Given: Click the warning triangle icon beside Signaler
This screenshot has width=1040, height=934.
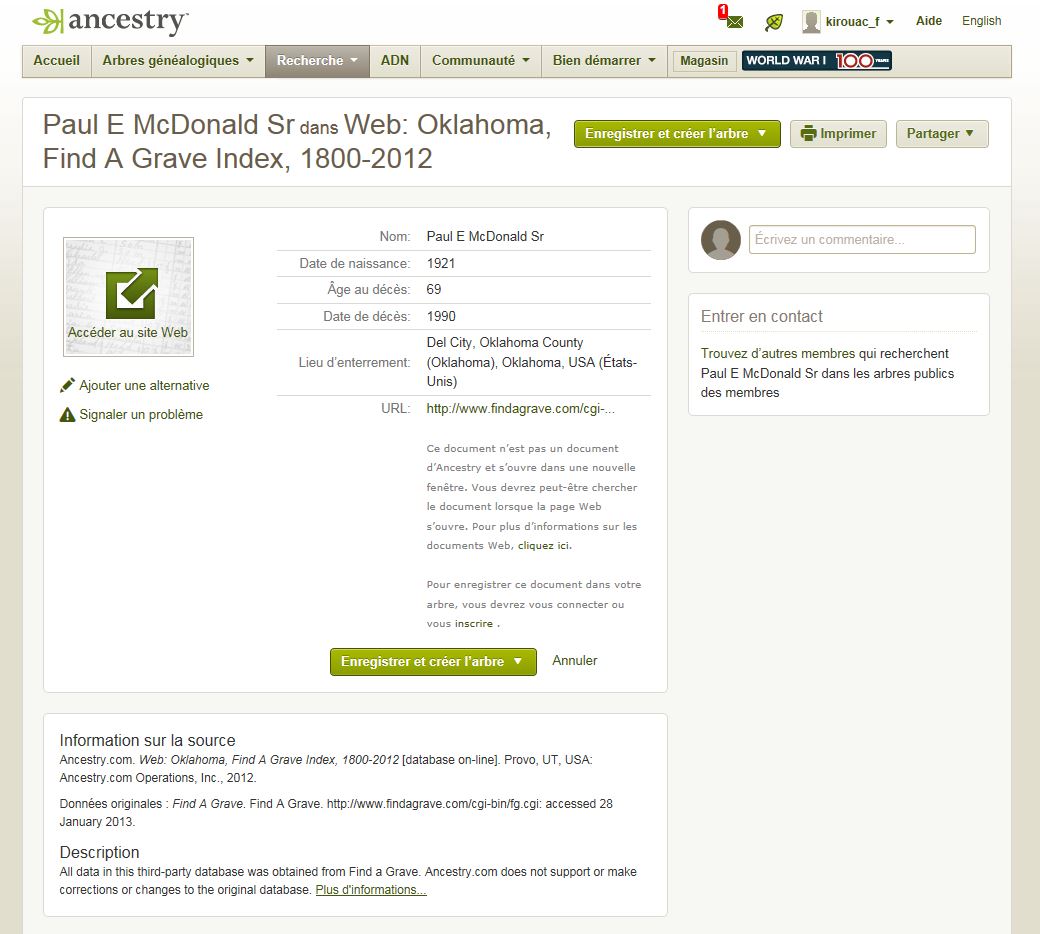Looking at the screenshot, I should pos(67,415).
